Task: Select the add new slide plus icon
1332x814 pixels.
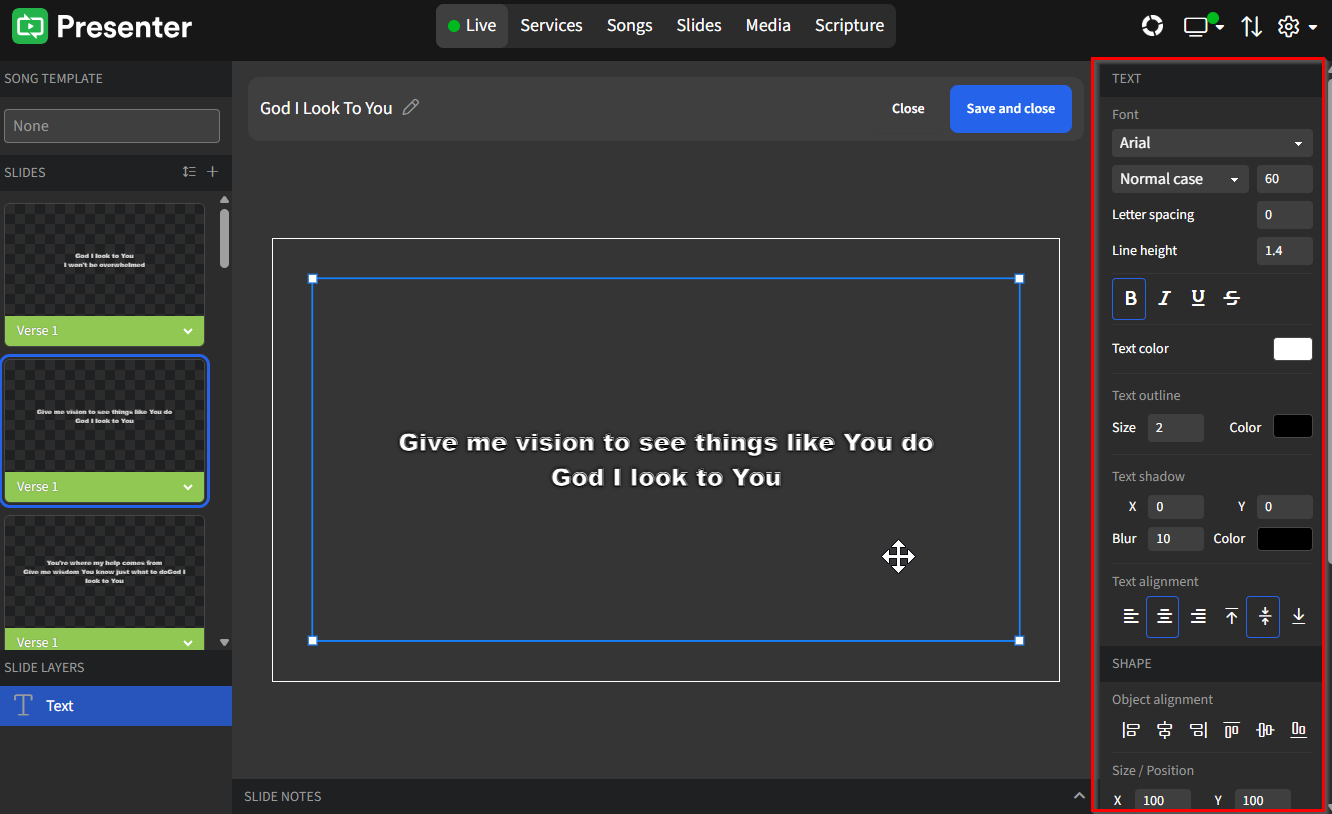Action: [212, 172]
